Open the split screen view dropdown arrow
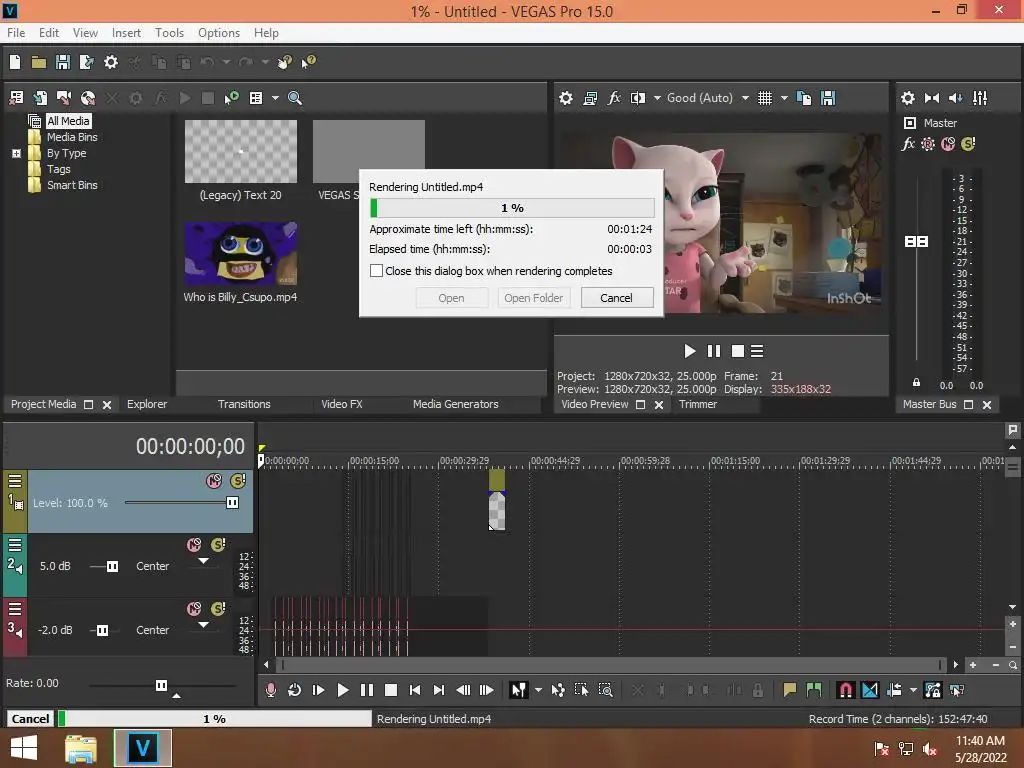1024x768 pixels. pyautogui.click(x=657, y=98)
